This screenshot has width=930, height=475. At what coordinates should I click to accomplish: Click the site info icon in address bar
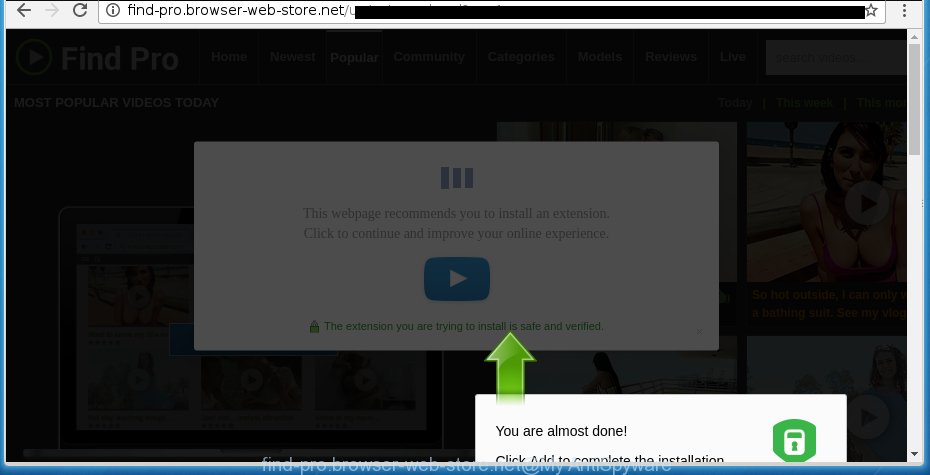click(x=113, y=10)
